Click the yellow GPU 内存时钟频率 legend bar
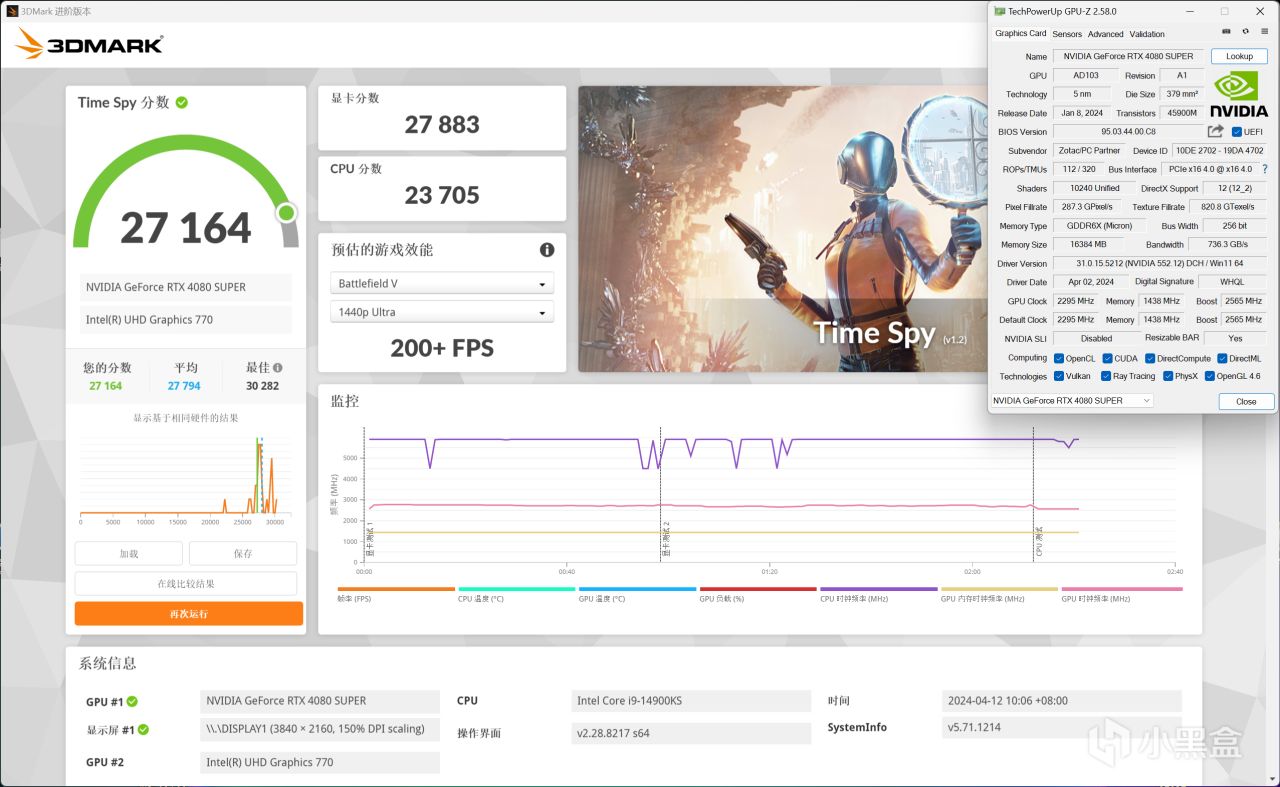The width and height of the screenshot is (1280, 787). click(x=999, y=589)
